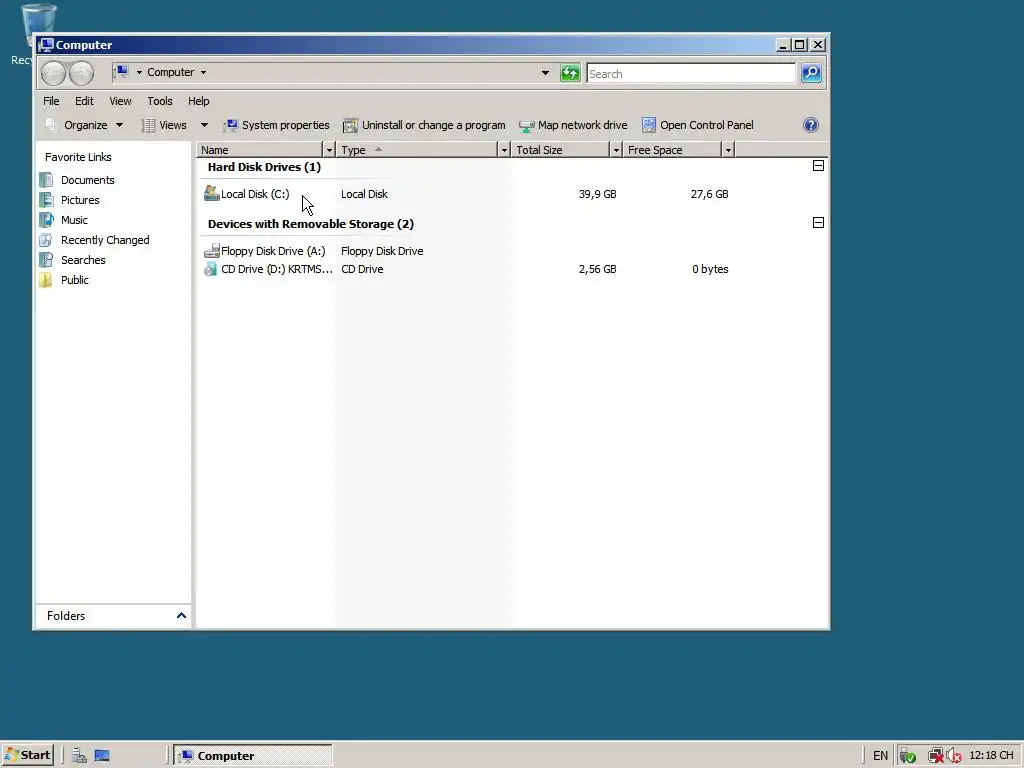The height and width of the screenshot is (768, 1024).
Task: Click Map network drive button
Action: [x=573, y=125]
